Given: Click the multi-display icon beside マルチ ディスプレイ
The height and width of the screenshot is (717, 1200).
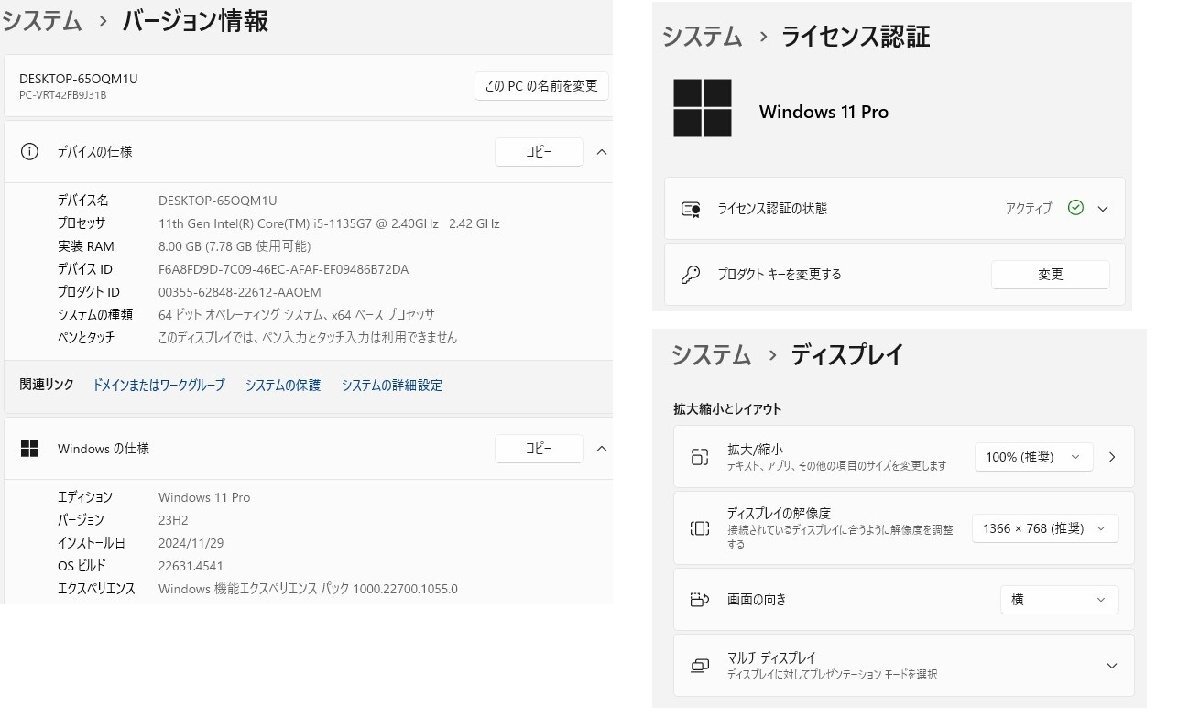Looking at the screenshot, I should (x=700, y=665).
